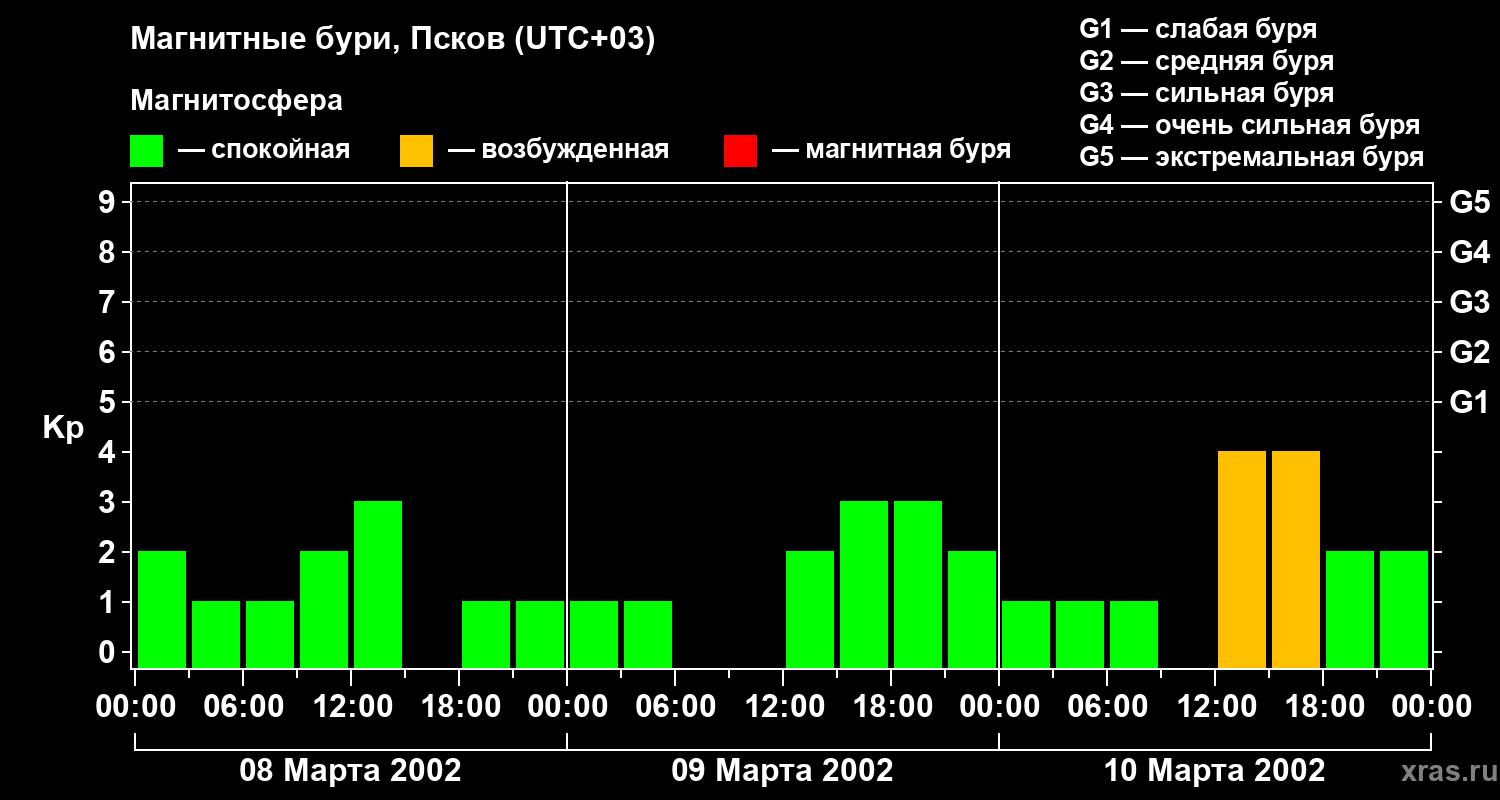
Task: Select the chart title 'Магнитные бури, Псков (UTC+03)'
Action: 393,40
